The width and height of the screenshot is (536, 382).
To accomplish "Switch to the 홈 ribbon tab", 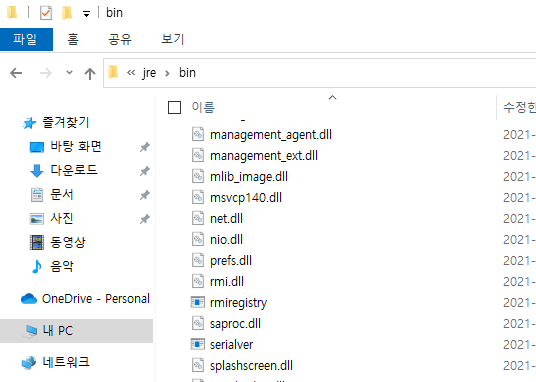I will pos(73,39).
